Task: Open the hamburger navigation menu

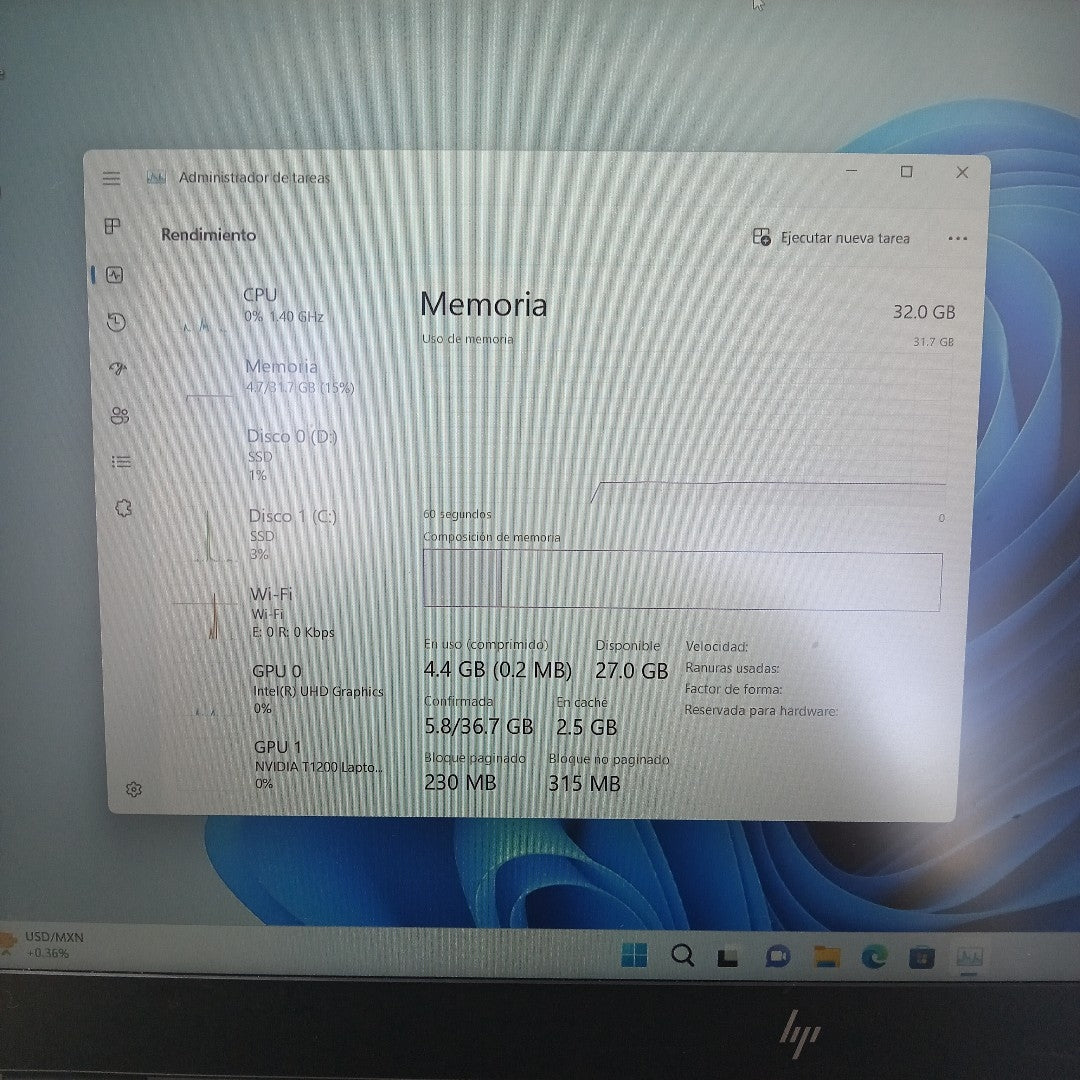Action: (111, 178)
